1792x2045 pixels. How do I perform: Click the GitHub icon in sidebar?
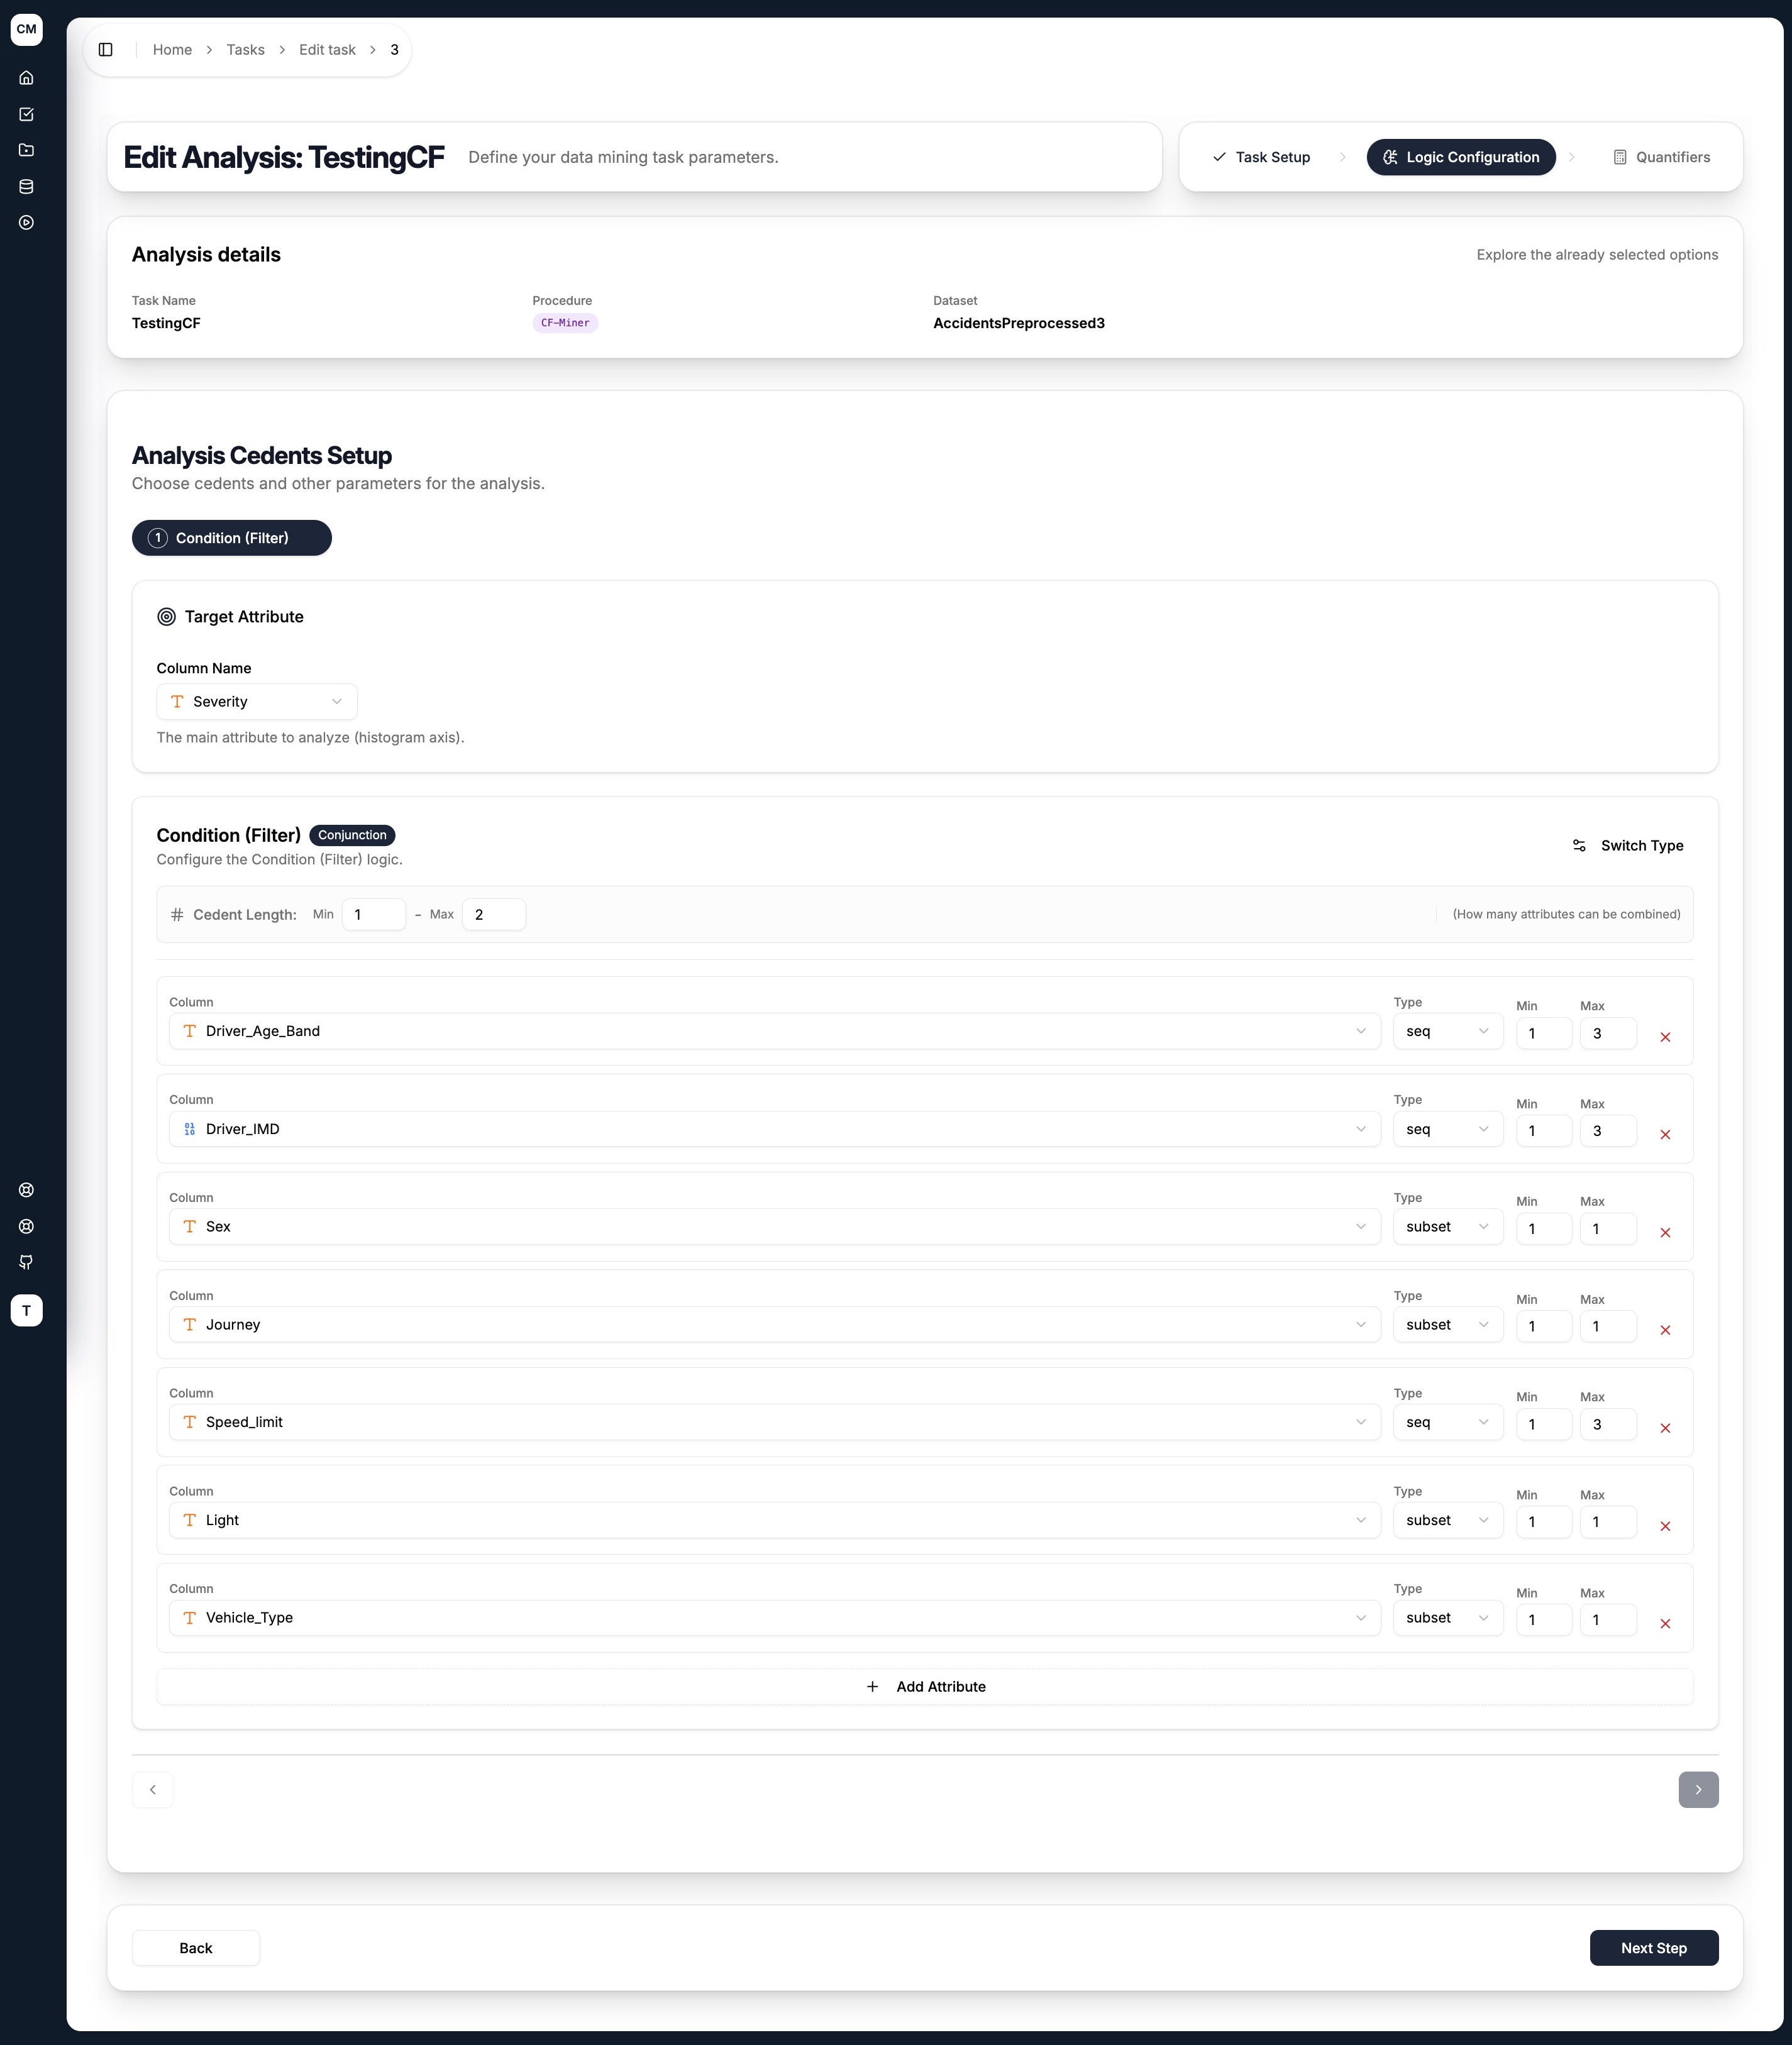(26, 1262)
